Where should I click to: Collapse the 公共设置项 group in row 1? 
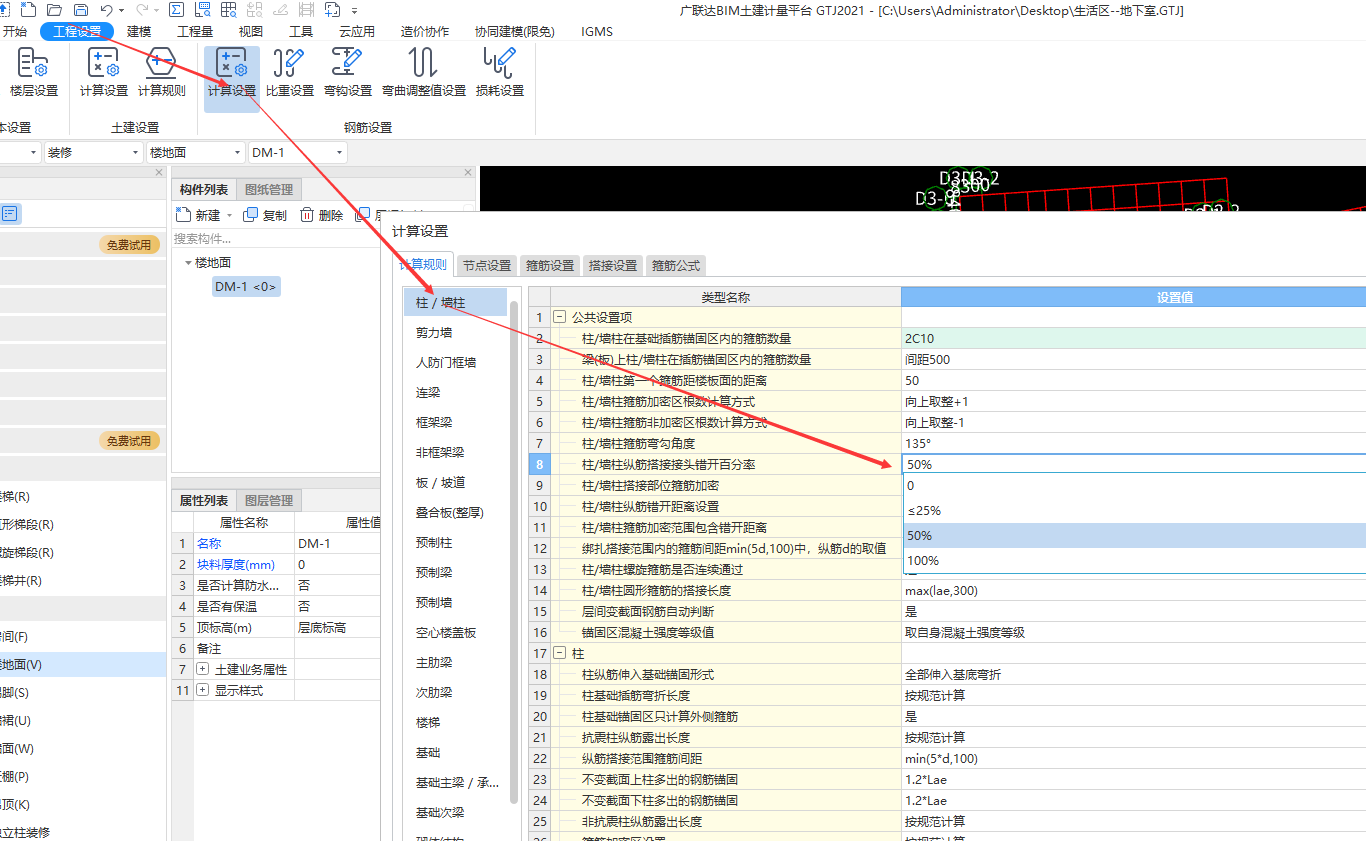[x=560, y=317]
